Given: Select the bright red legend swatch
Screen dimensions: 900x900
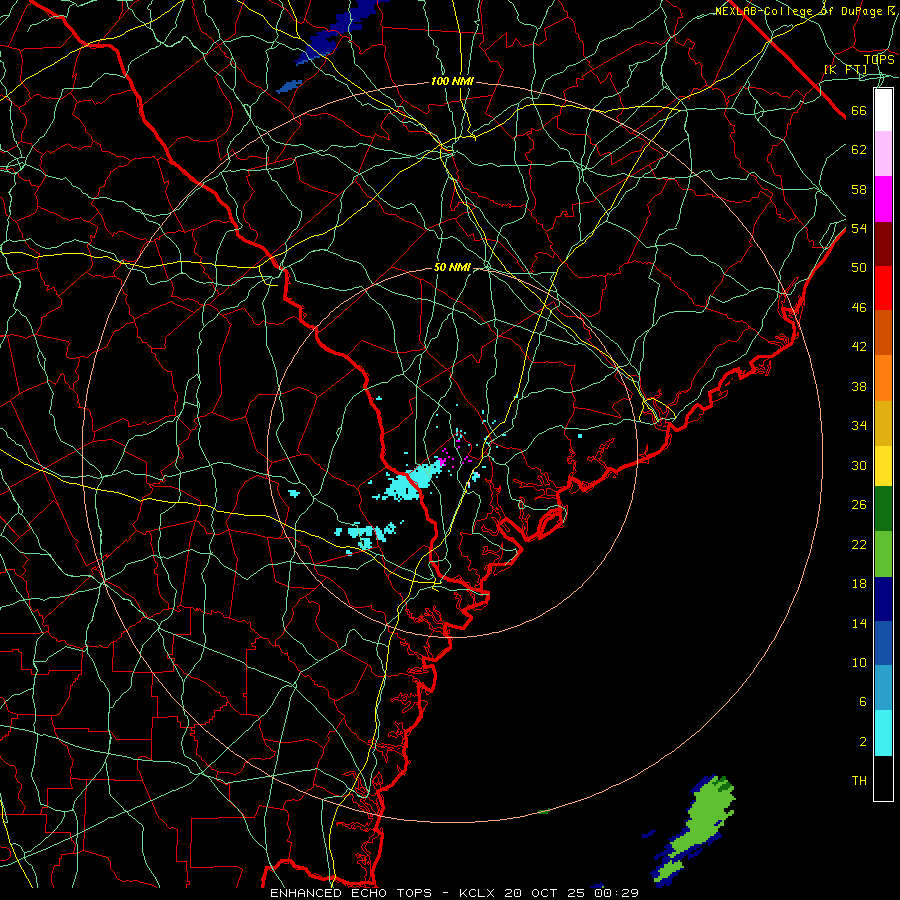Looking at the screenshot, I should 883,288.
